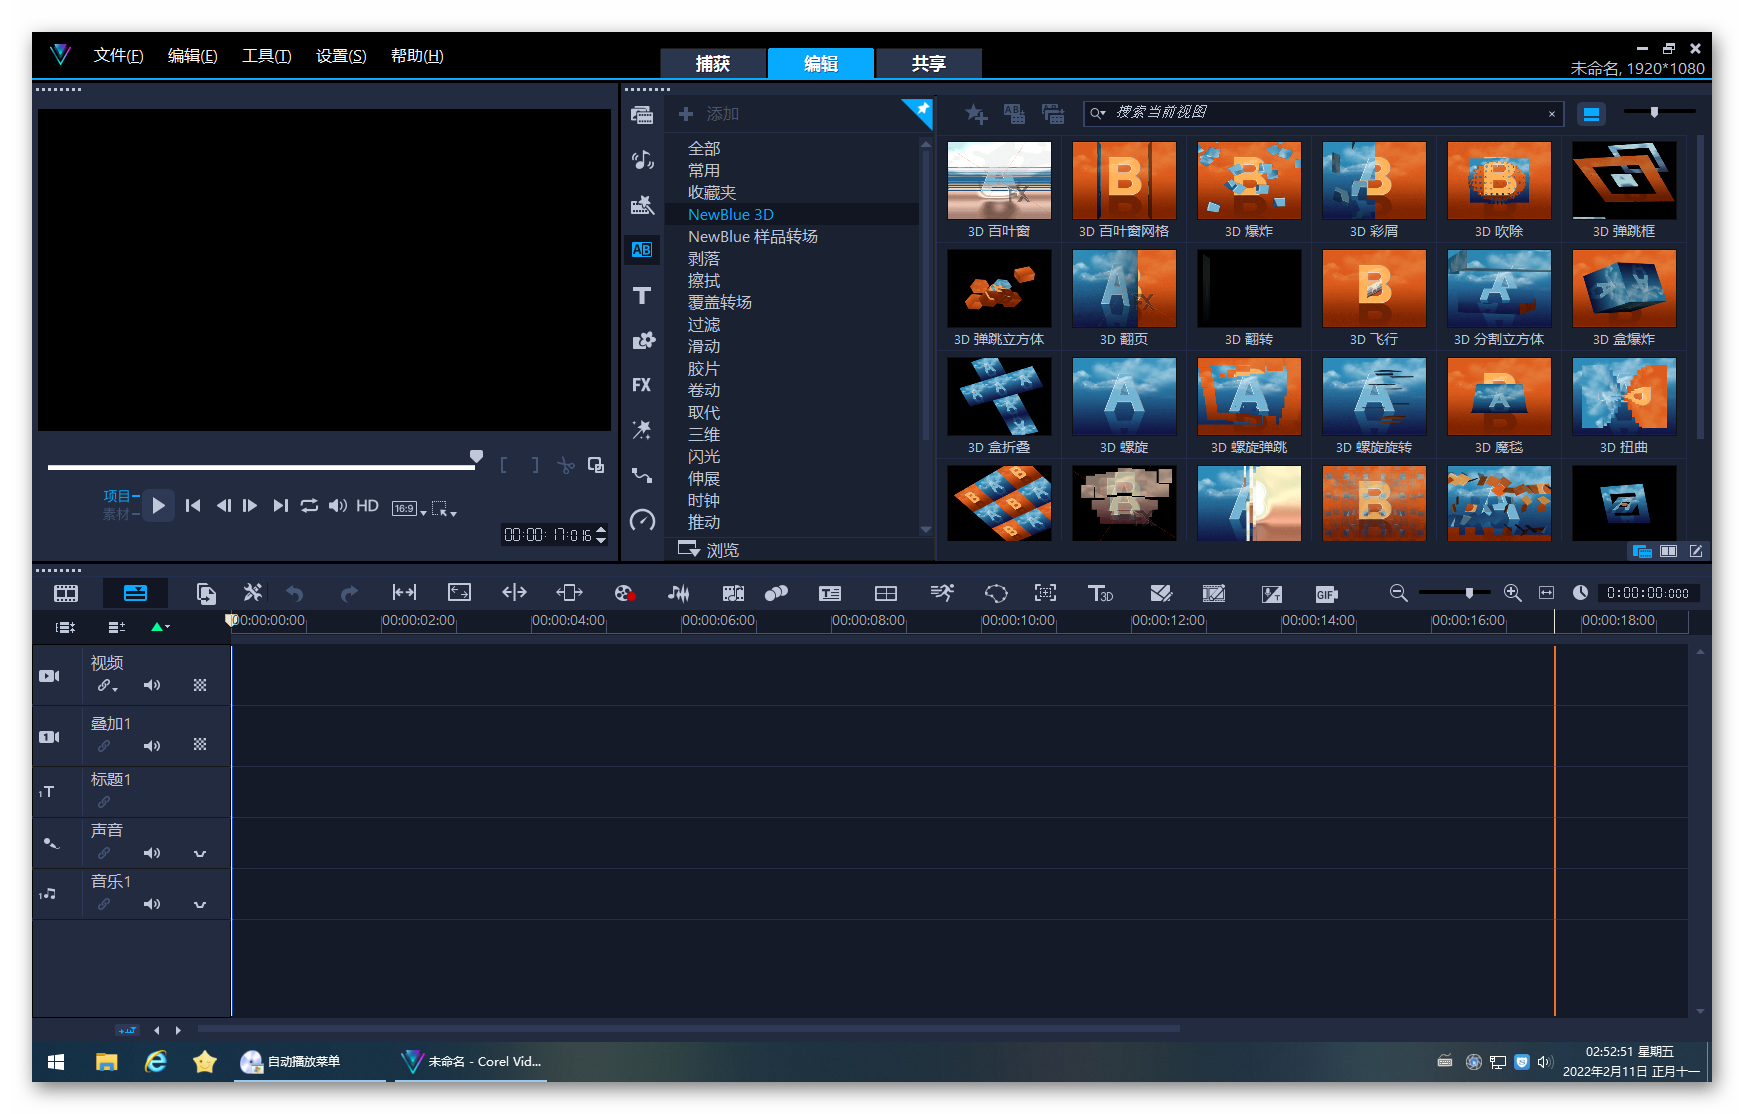Fit project in timeline window
Image resolution: width=1744 pixels, height=1114 pixels.
point(1546,593)
